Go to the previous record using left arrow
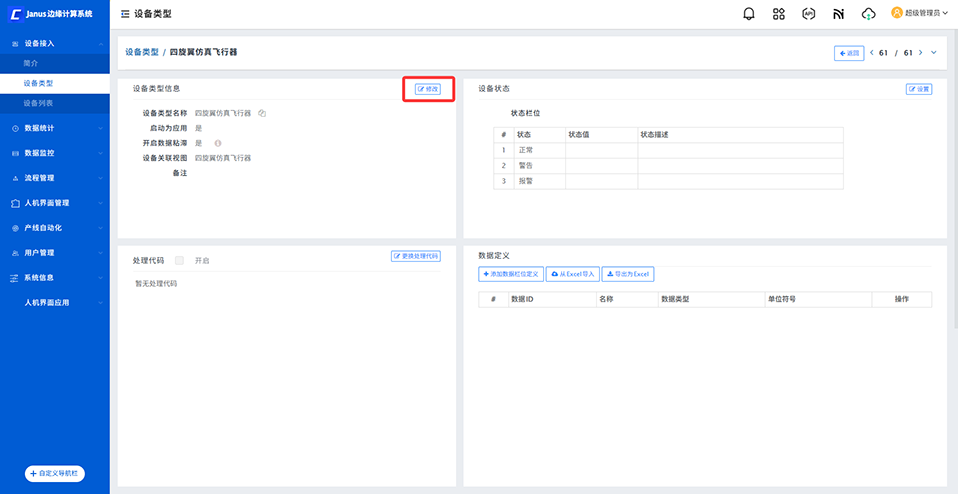Viewport: 958px width, 494px height. pos(871,53)
